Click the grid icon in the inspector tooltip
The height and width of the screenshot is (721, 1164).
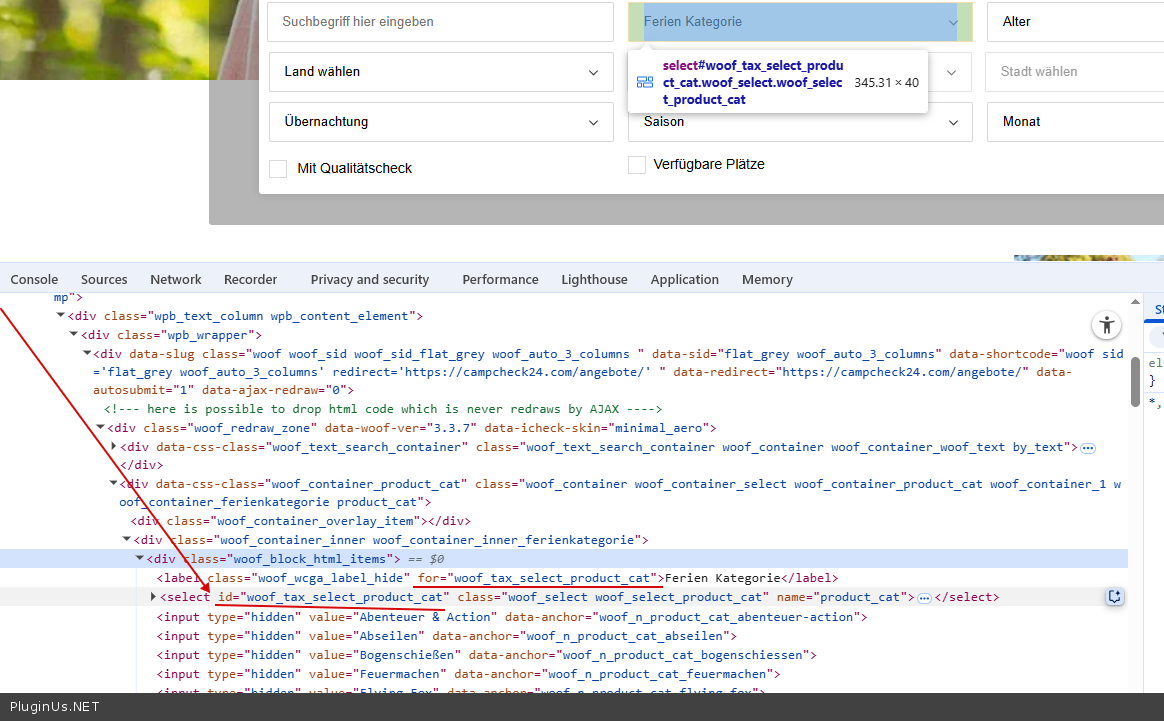[x=645, y=82]
